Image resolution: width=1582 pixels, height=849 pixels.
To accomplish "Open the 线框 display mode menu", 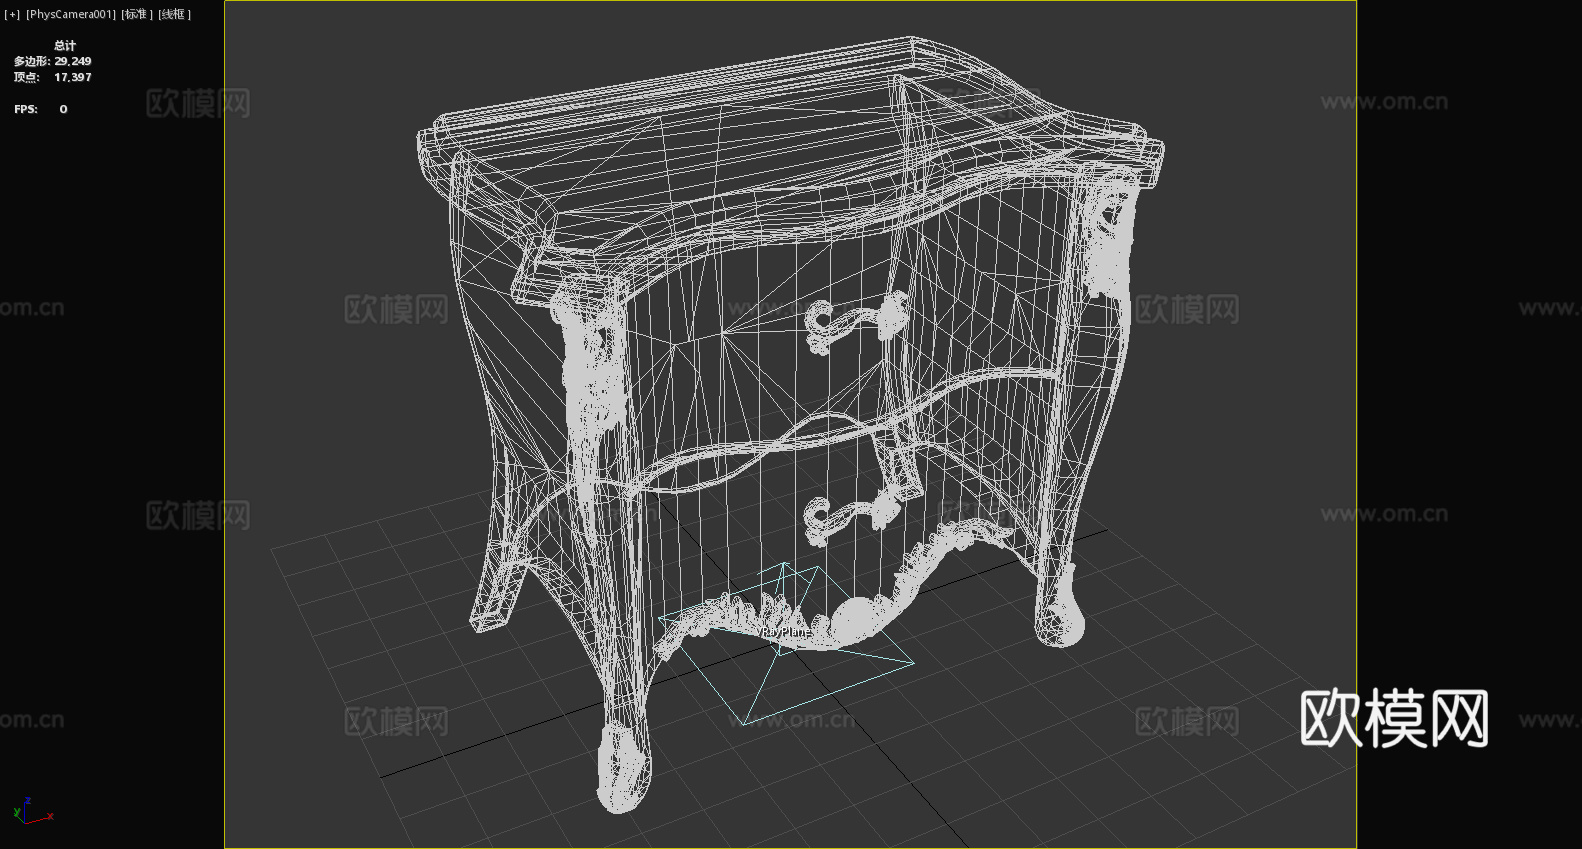I will click(x=174, y=14).
